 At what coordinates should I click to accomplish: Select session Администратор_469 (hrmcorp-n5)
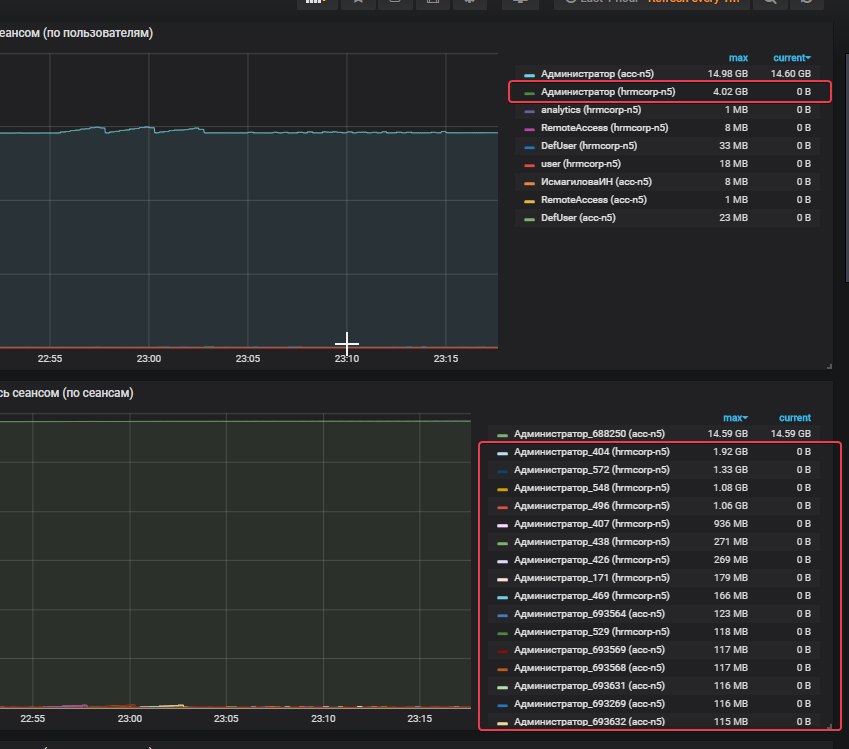[x=591, y=596]
